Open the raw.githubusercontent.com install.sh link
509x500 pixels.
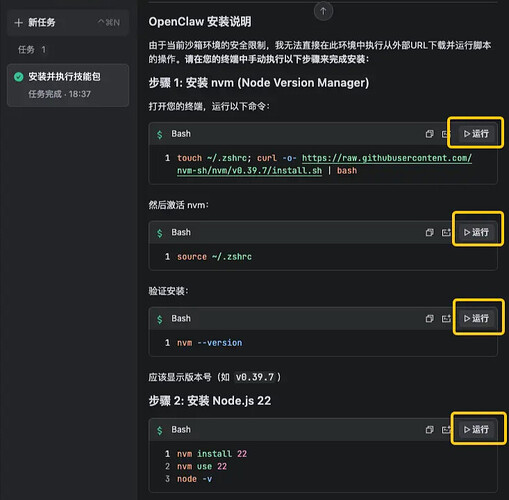click(x=324, y=164)
